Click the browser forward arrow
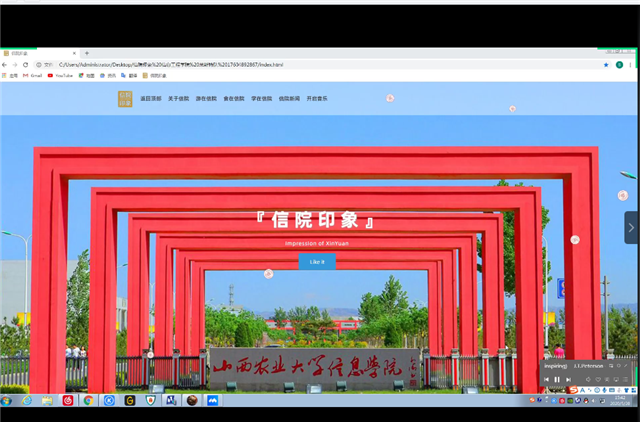Screen dimensions: 640x422 [x=15, y=64]
